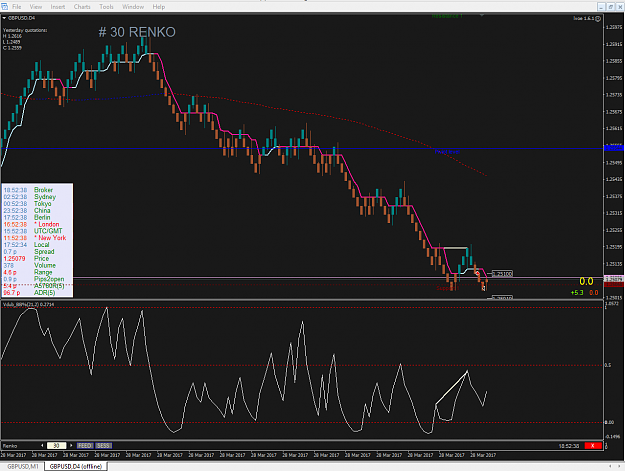Click the 1.25100 price label on the chart
This screenshot has width=625, height=471.
click(502, 274)
